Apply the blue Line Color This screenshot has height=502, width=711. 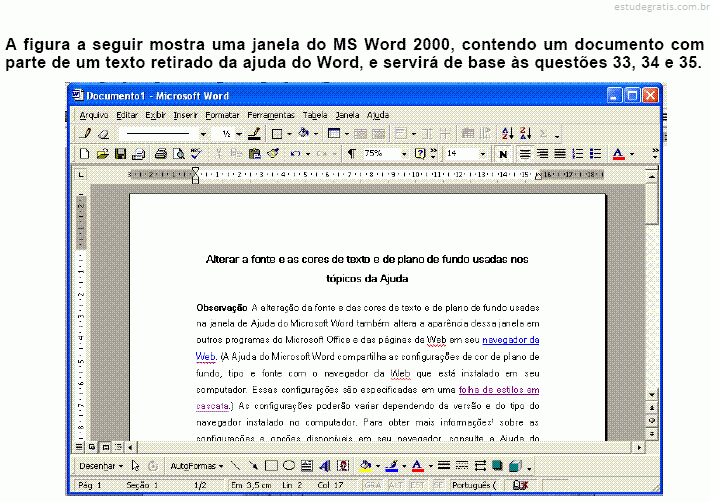click(392, 466)
